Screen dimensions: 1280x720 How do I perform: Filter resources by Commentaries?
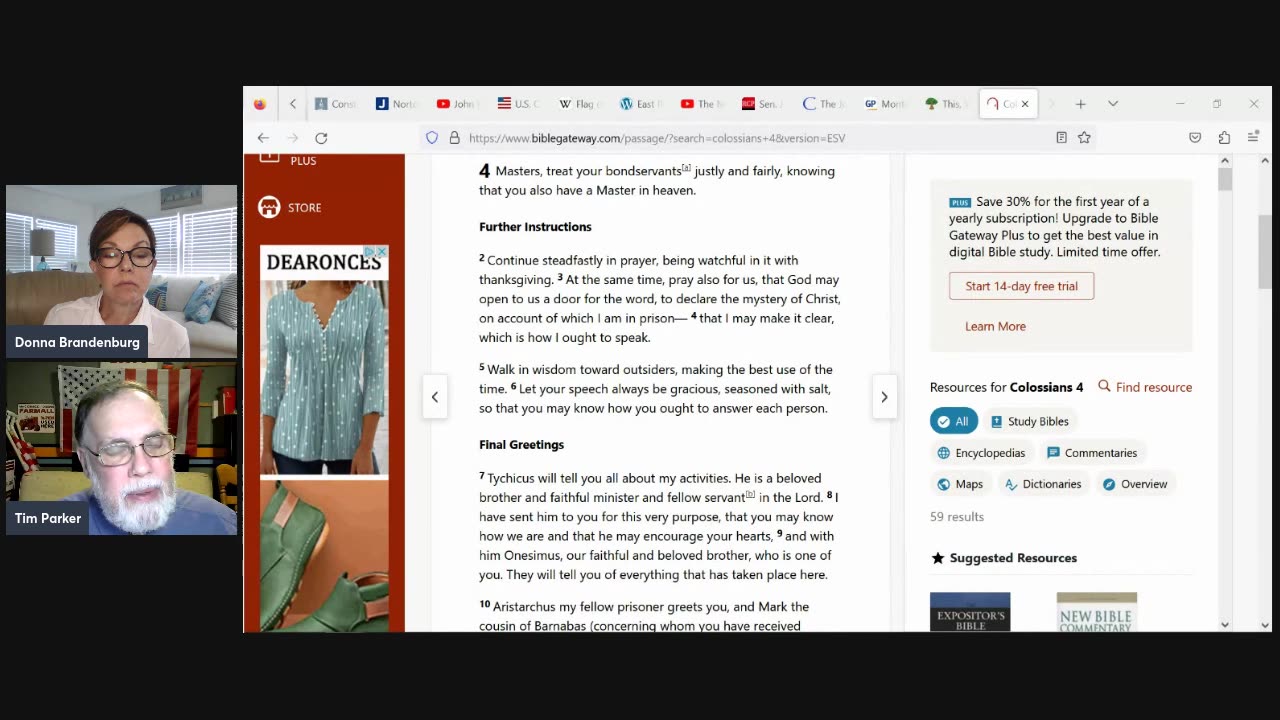1091,453
